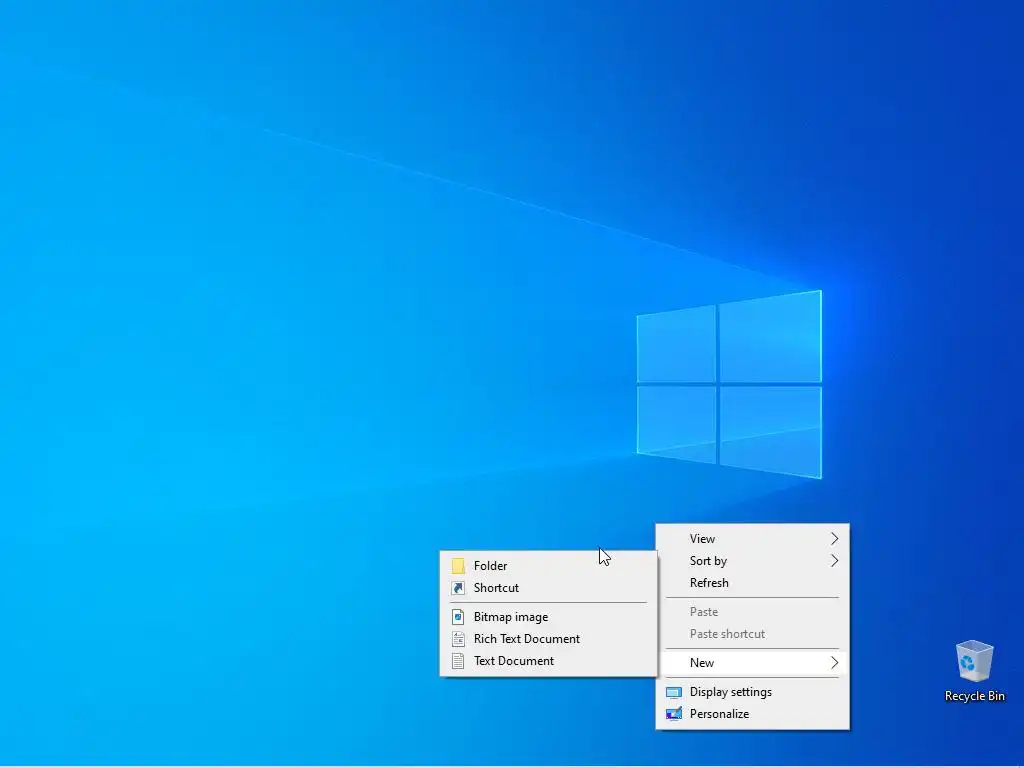Create a new Bitmap image

[549, 617]
